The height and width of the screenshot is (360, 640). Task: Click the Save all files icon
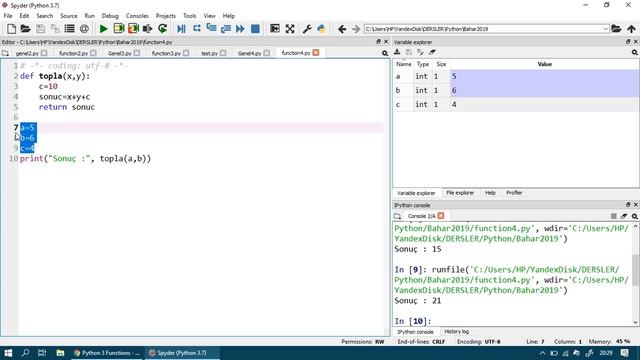[x=55, y=29]
